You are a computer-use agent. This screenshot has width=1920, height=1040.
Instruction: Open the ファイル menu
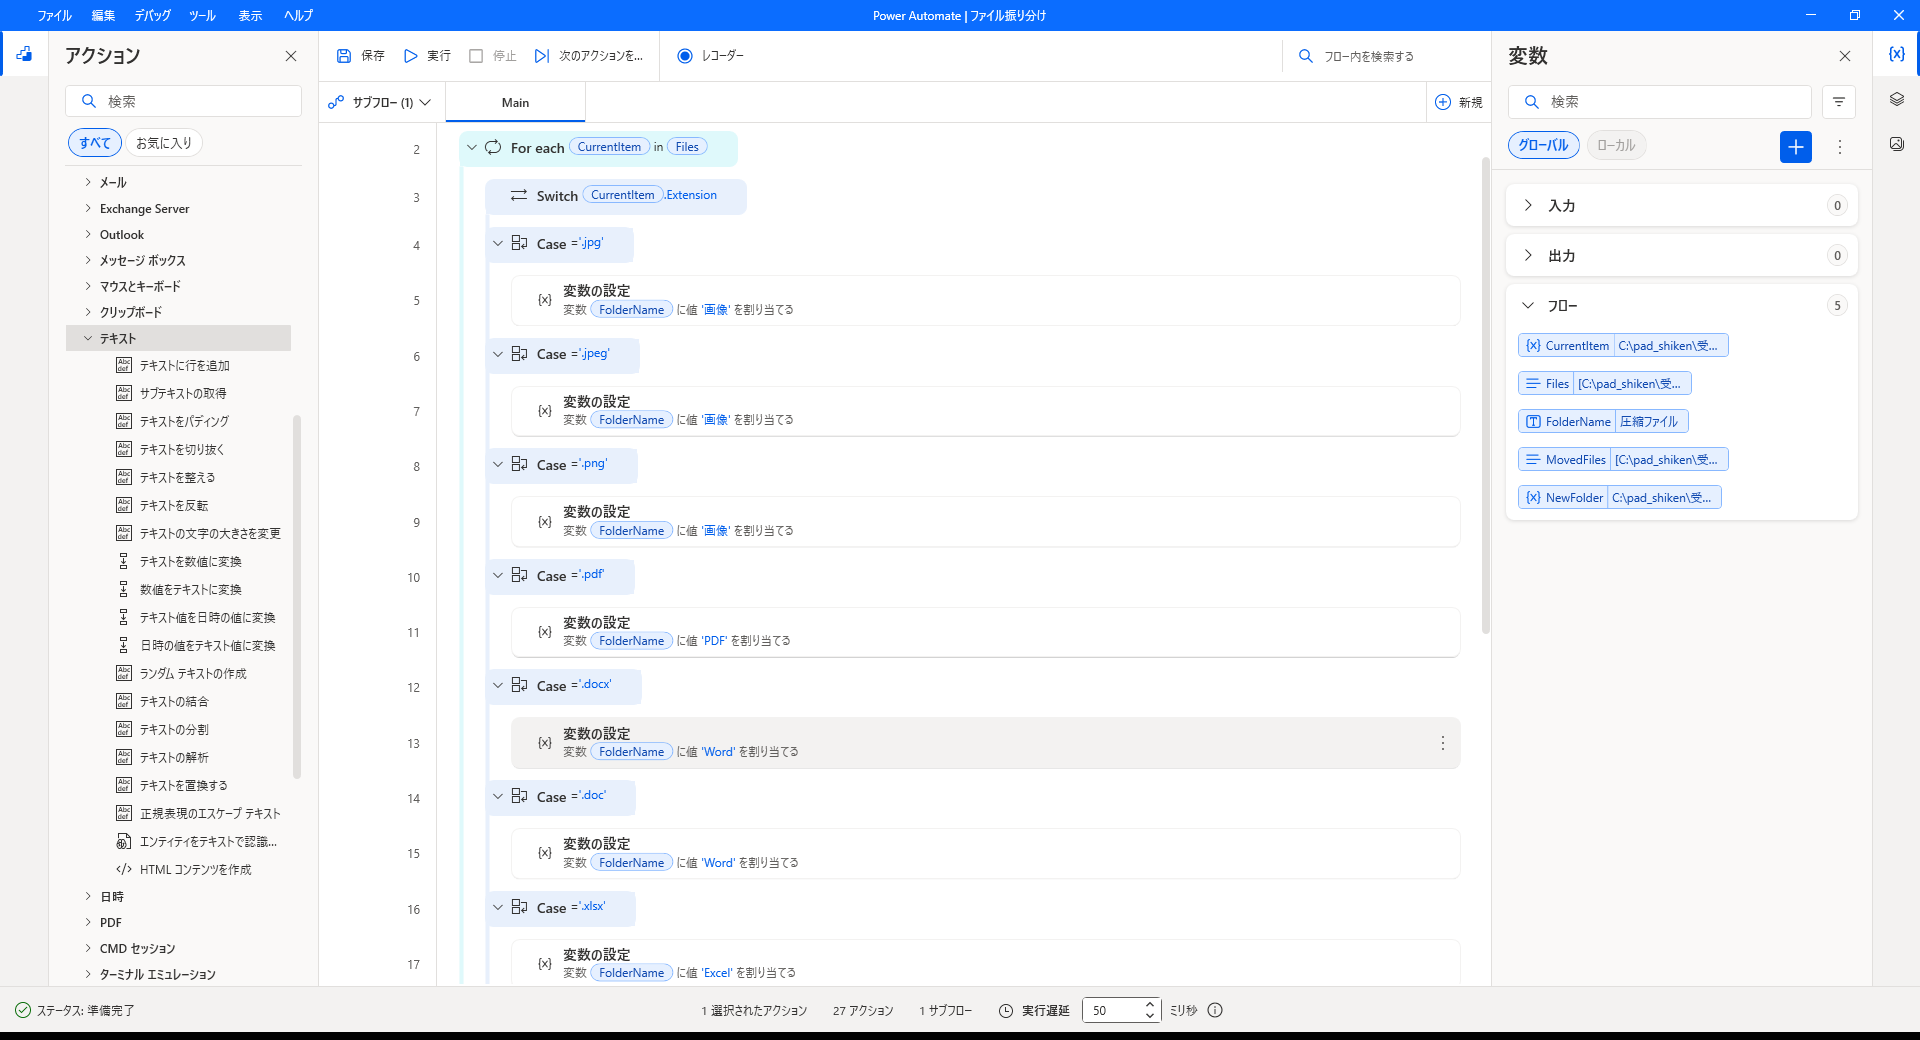click(54, 15)
